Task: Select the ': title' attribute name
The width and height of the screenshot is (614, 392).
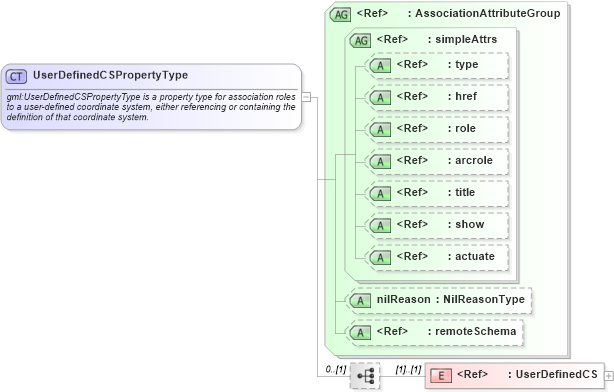Action: tap(461, 192)
